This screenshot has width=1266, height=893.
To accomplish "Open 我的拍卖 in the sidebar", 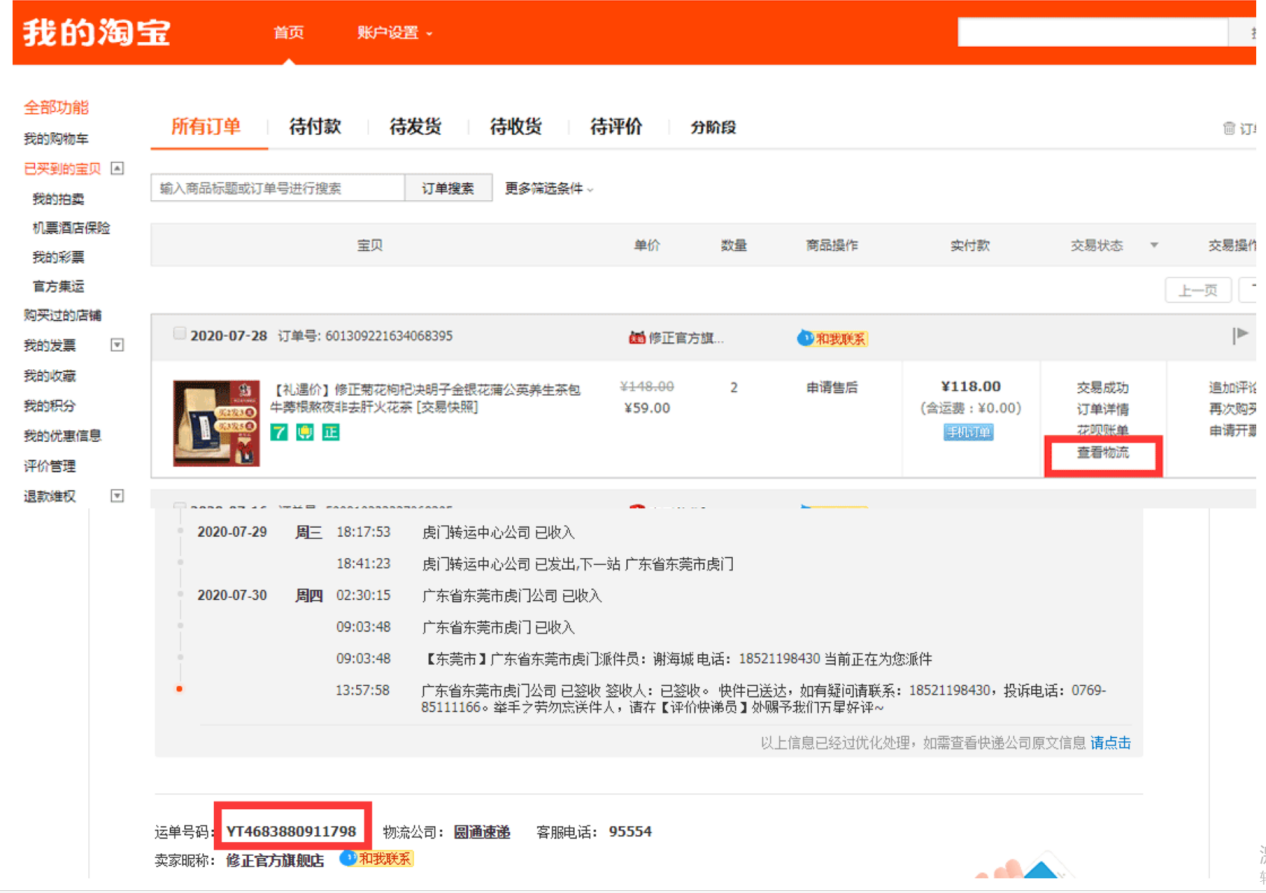I will [x=58, y=199].
